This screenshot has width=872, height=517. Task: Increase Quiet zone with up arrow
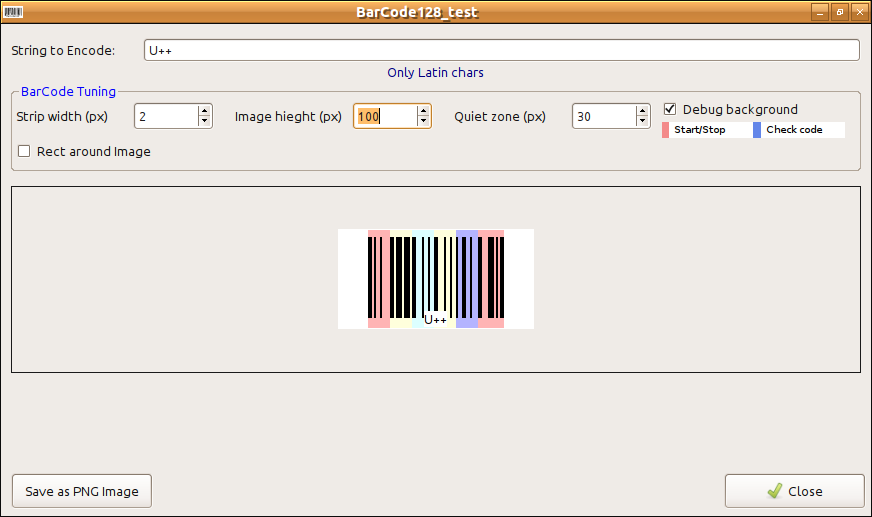pyautogui.click(x=643, y=111)
